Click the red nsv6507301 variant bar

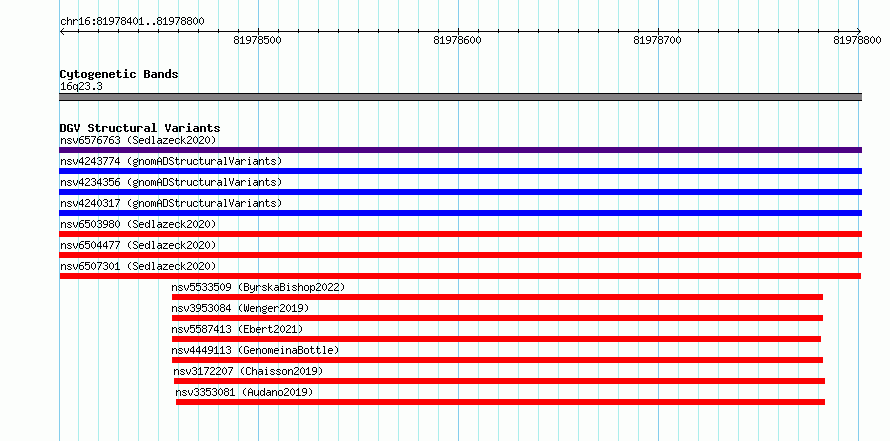460,276
